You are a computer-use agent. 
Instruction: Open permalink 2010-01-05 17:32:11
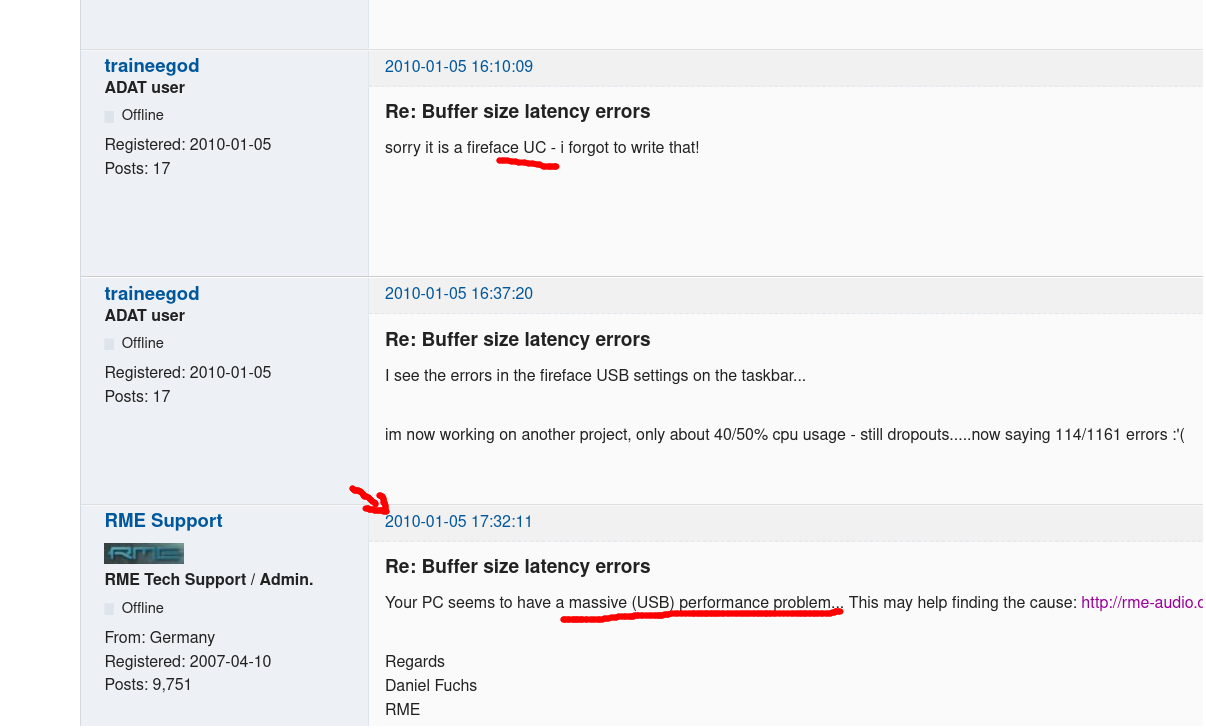(x=459, y=522)
